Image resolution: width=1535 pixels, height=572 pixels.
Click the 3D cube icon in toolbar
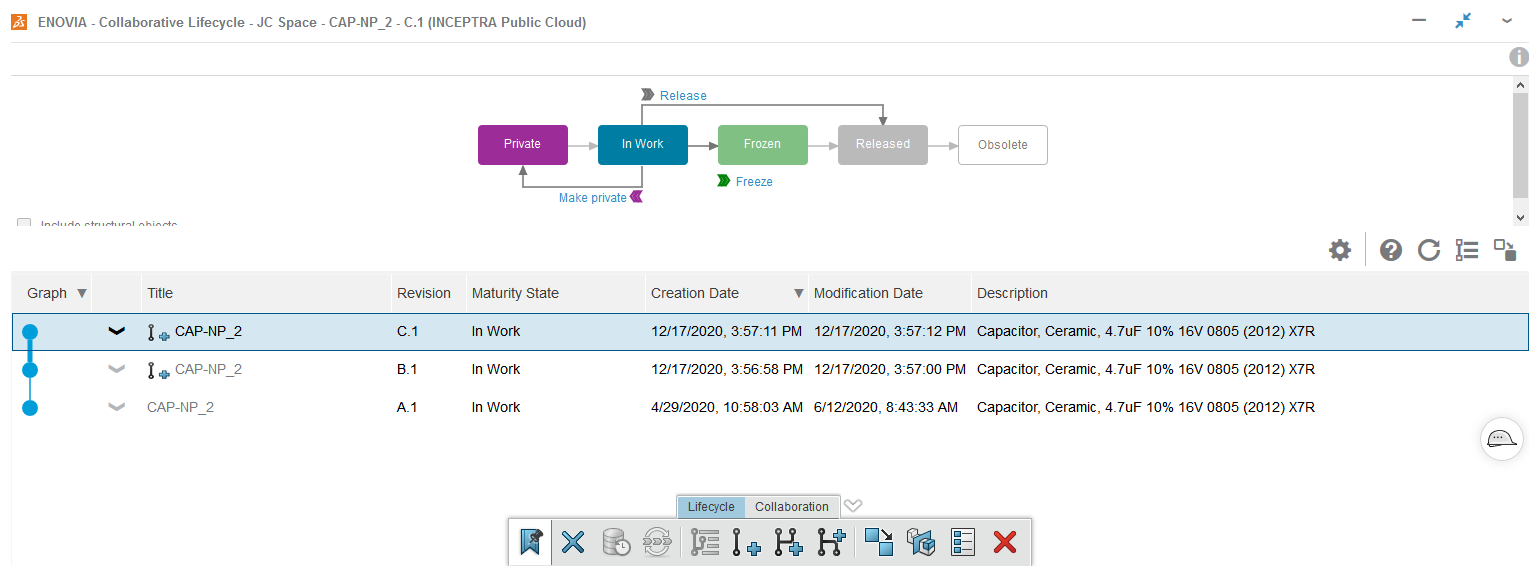pos(920,542)
